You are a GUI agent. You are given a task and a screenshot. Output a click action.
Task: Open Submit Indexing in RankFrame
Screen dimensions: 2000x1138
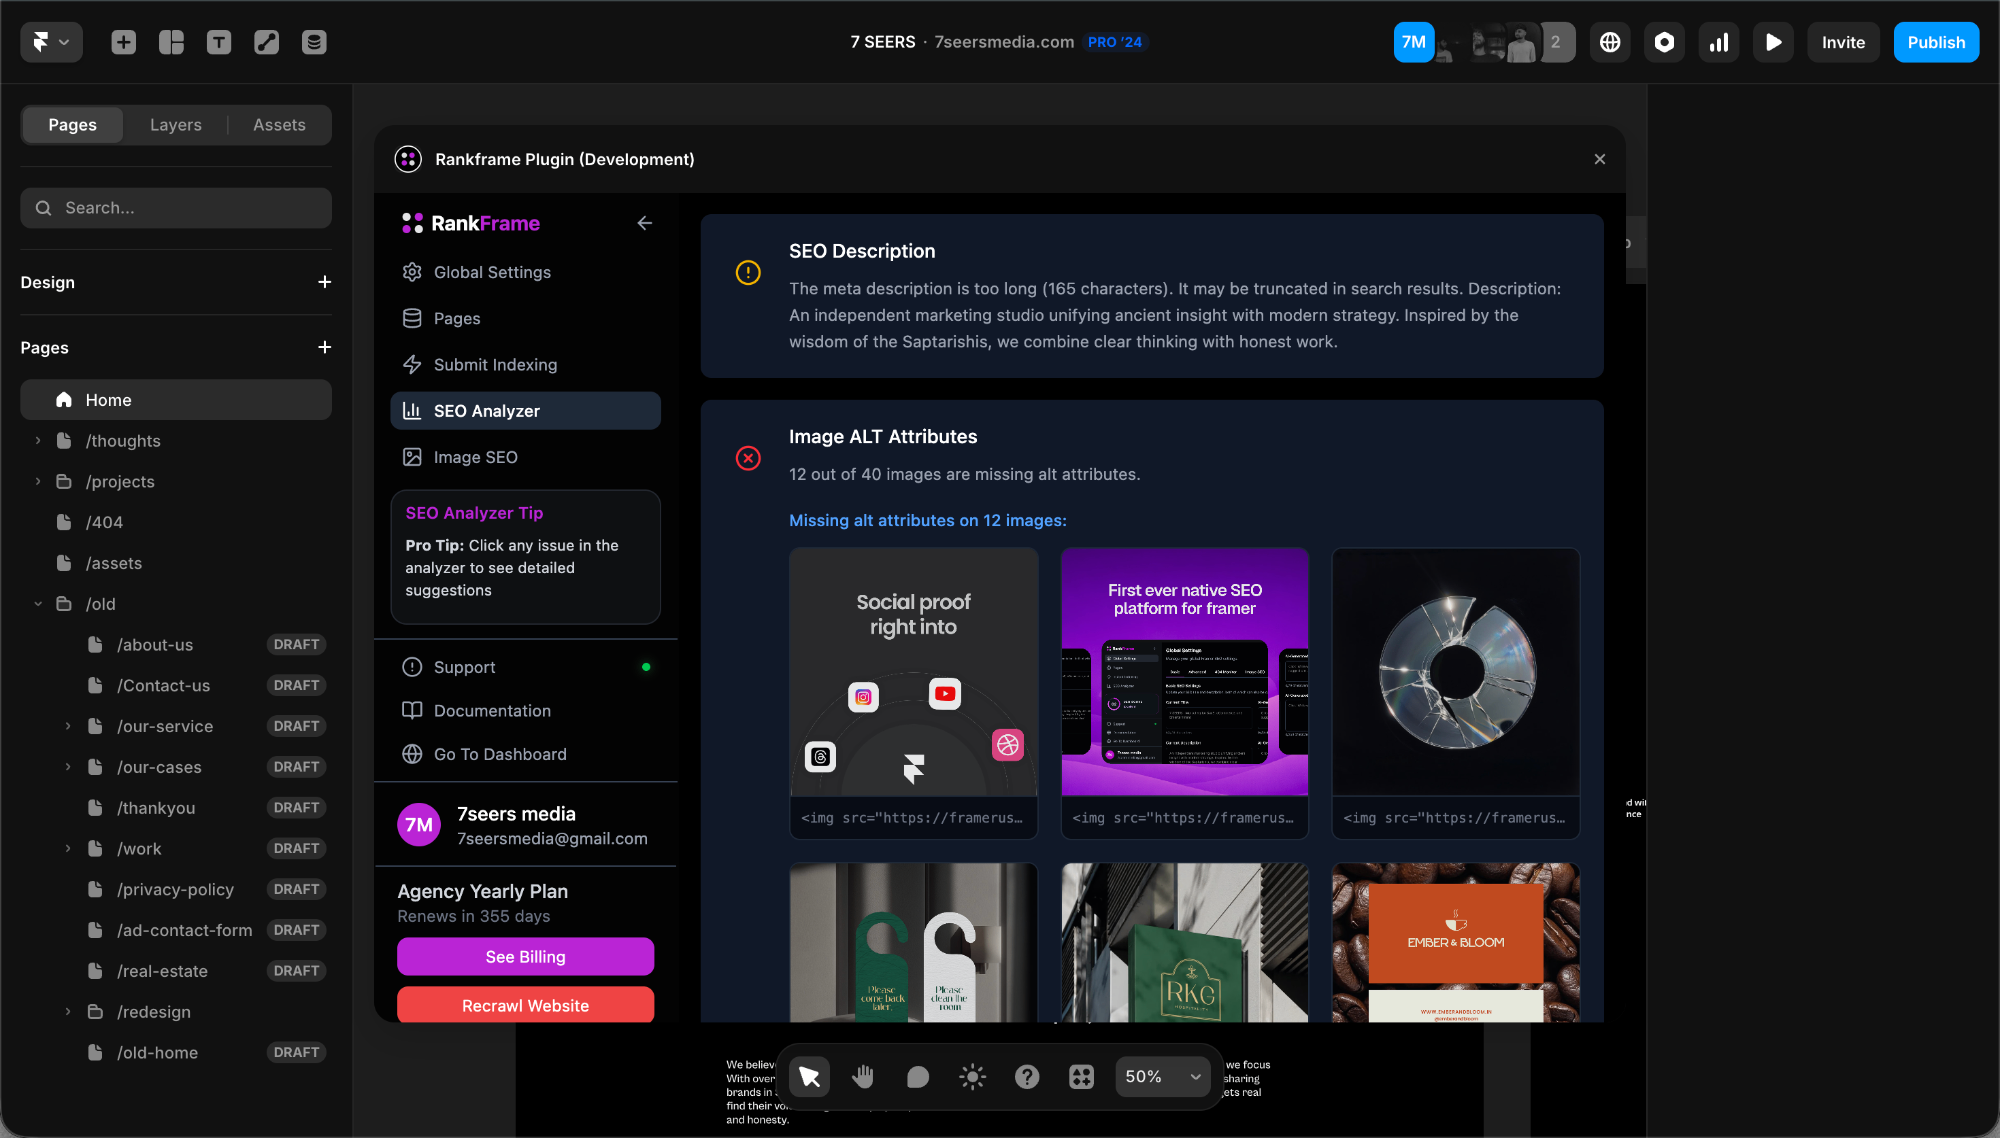pyautogui.click(x=494, y=364)
